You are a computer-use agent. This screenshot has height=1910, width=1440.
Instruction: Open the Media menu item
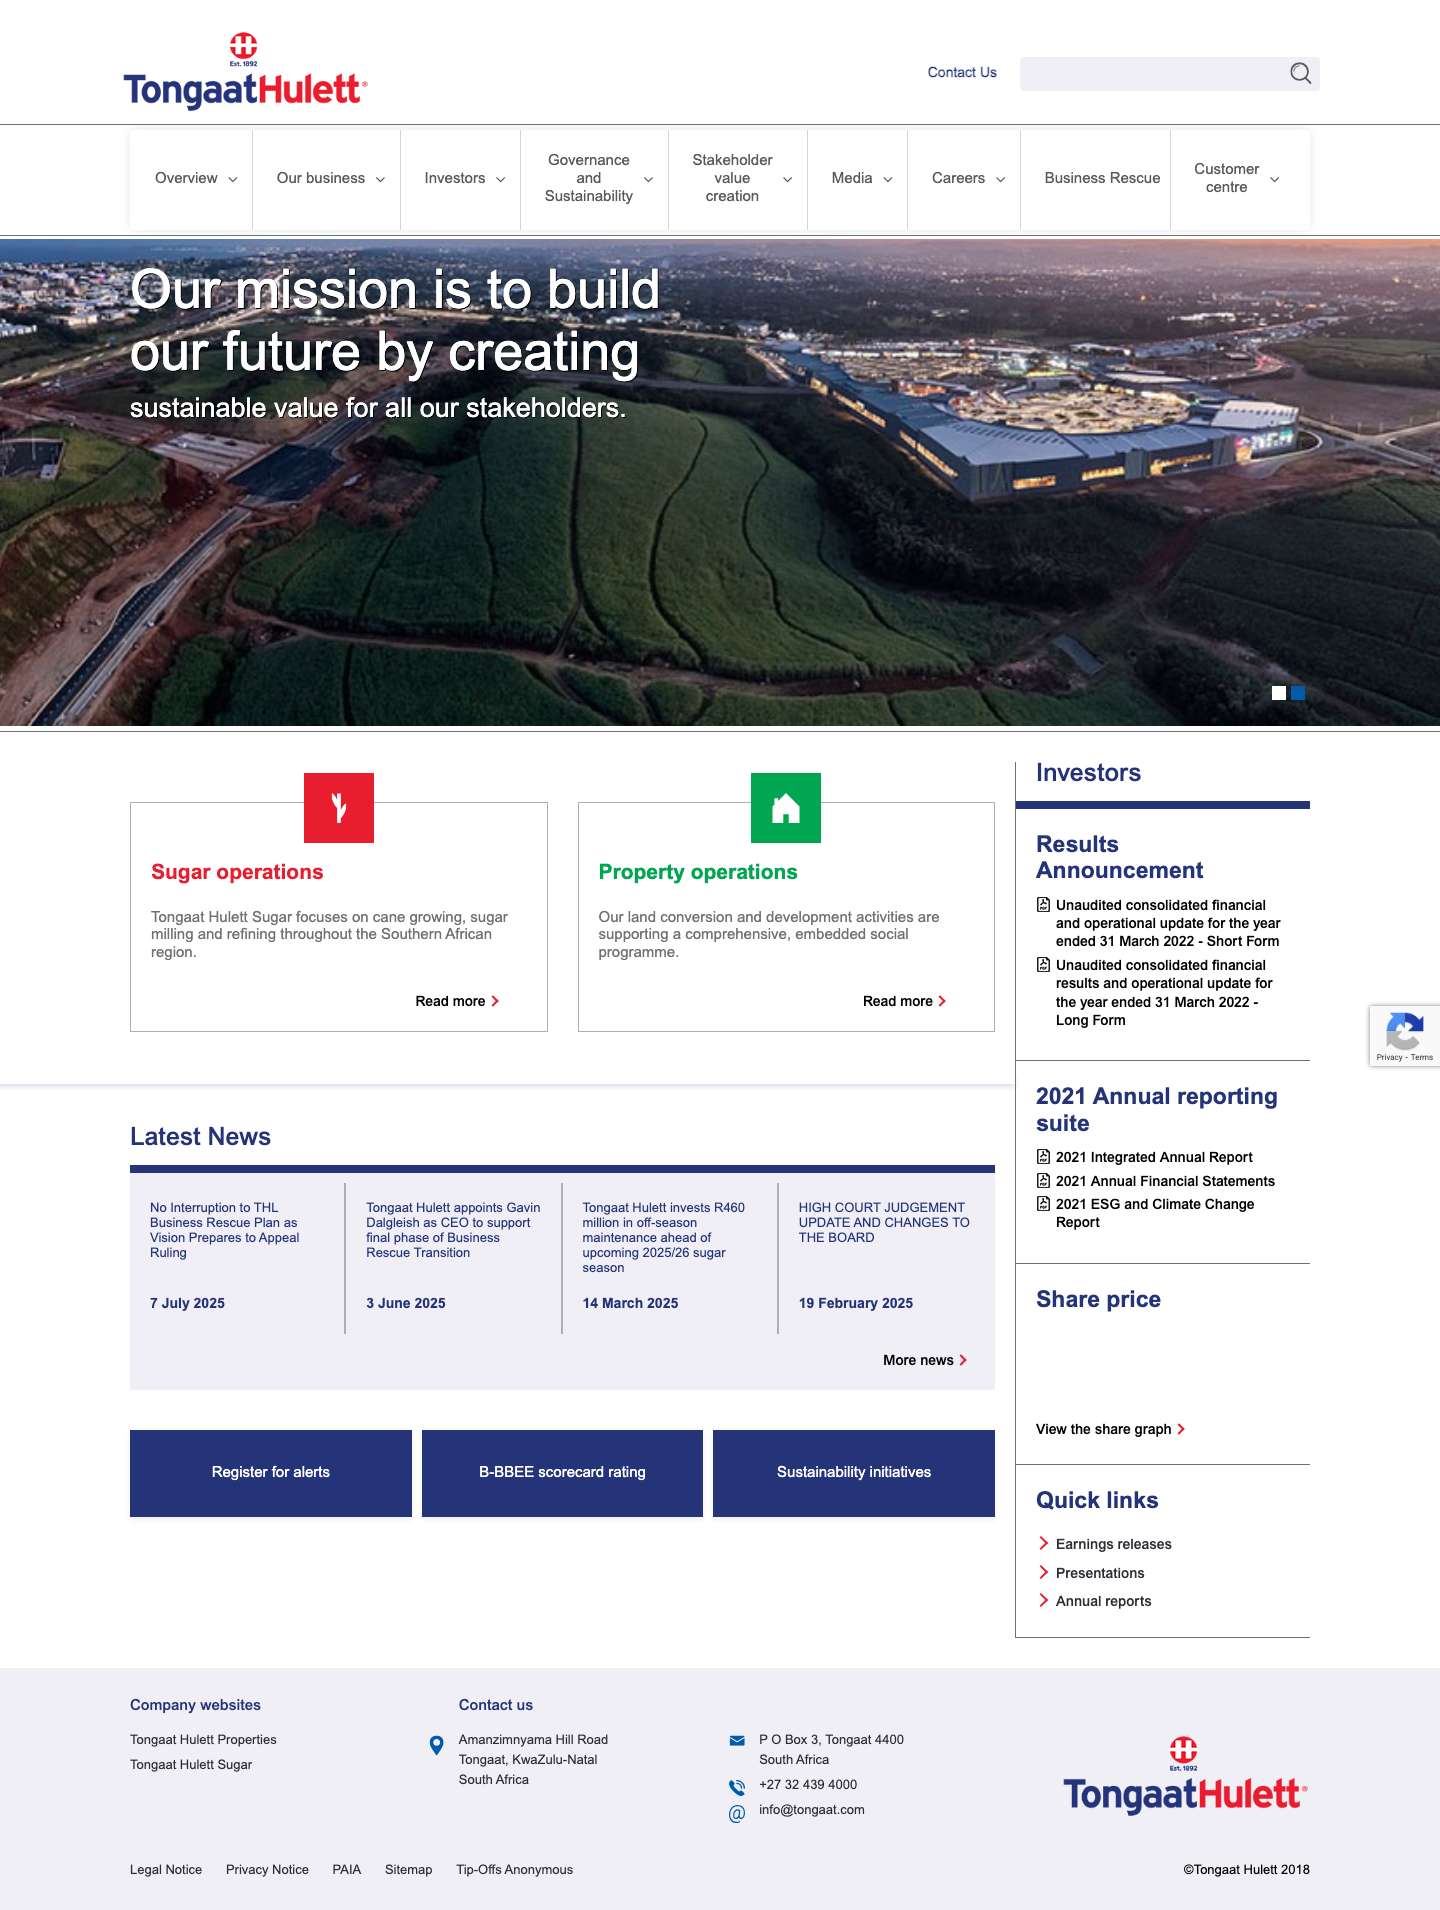(x=851, y=178)
